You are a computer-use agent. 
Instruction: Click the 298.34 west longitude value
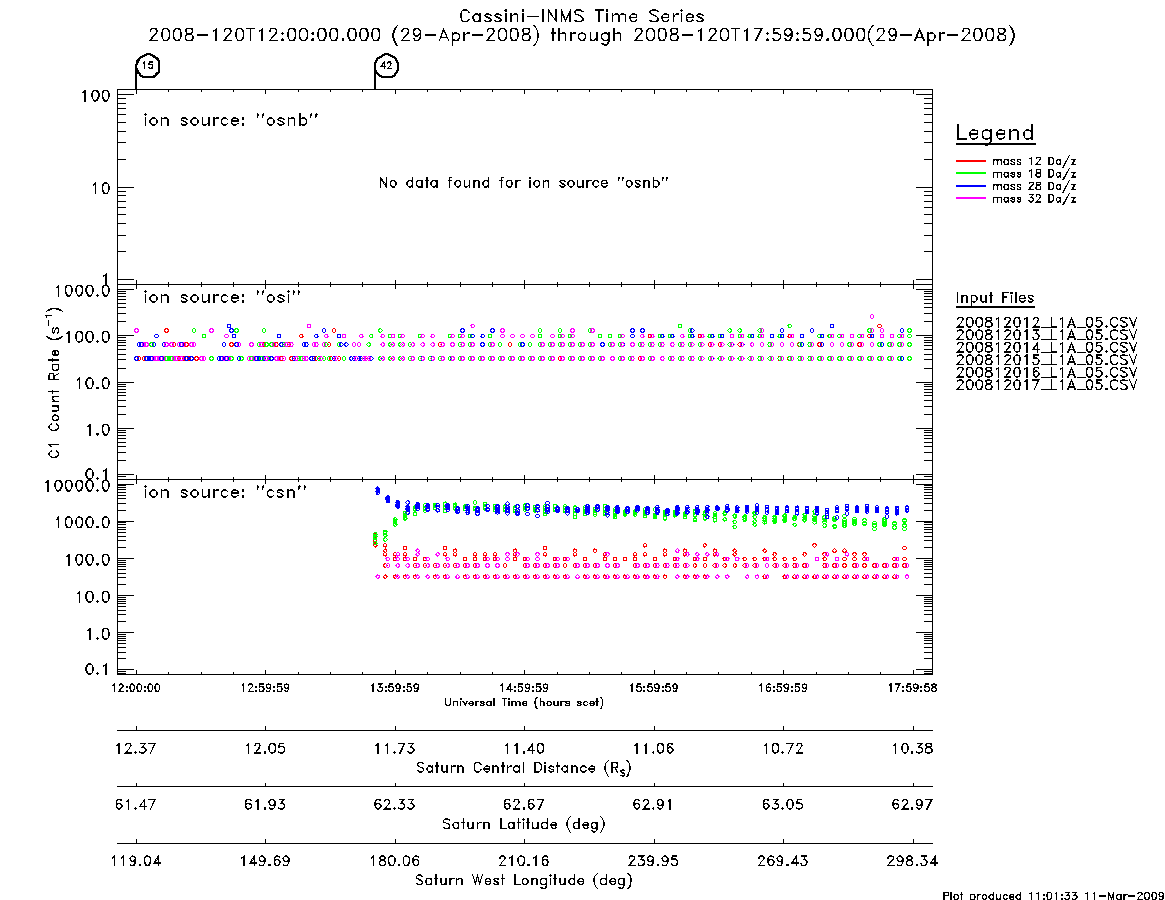coord(912,861)
